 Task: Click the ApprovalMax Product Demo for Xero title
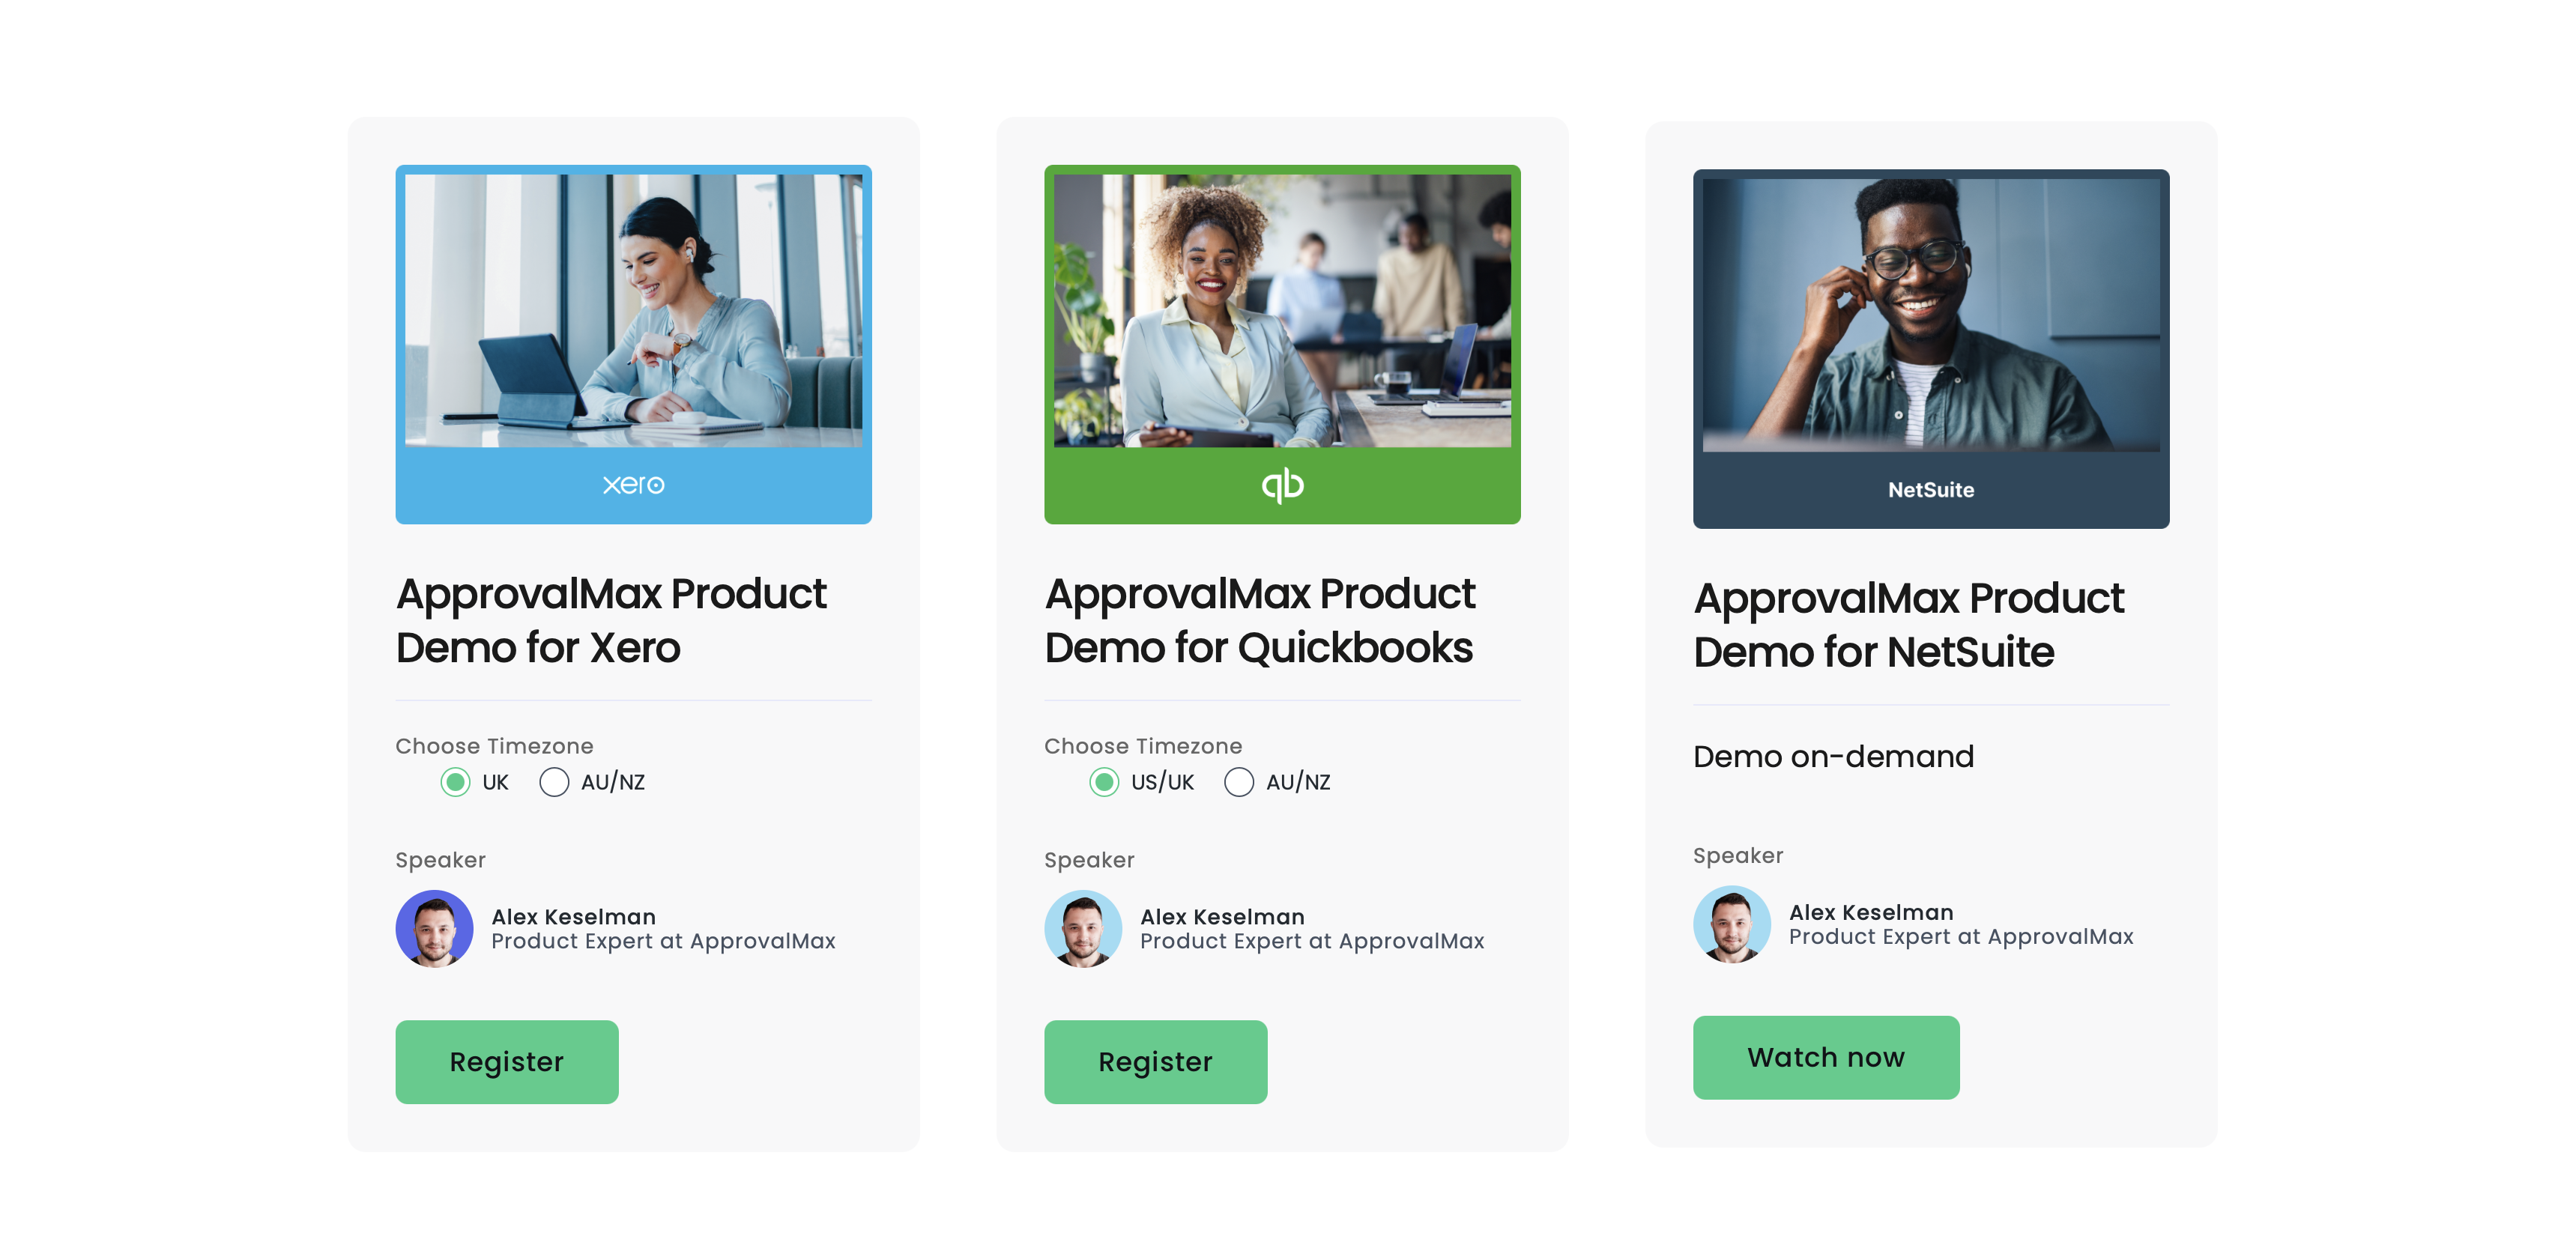pyautogui.click(x=611, y=620)
